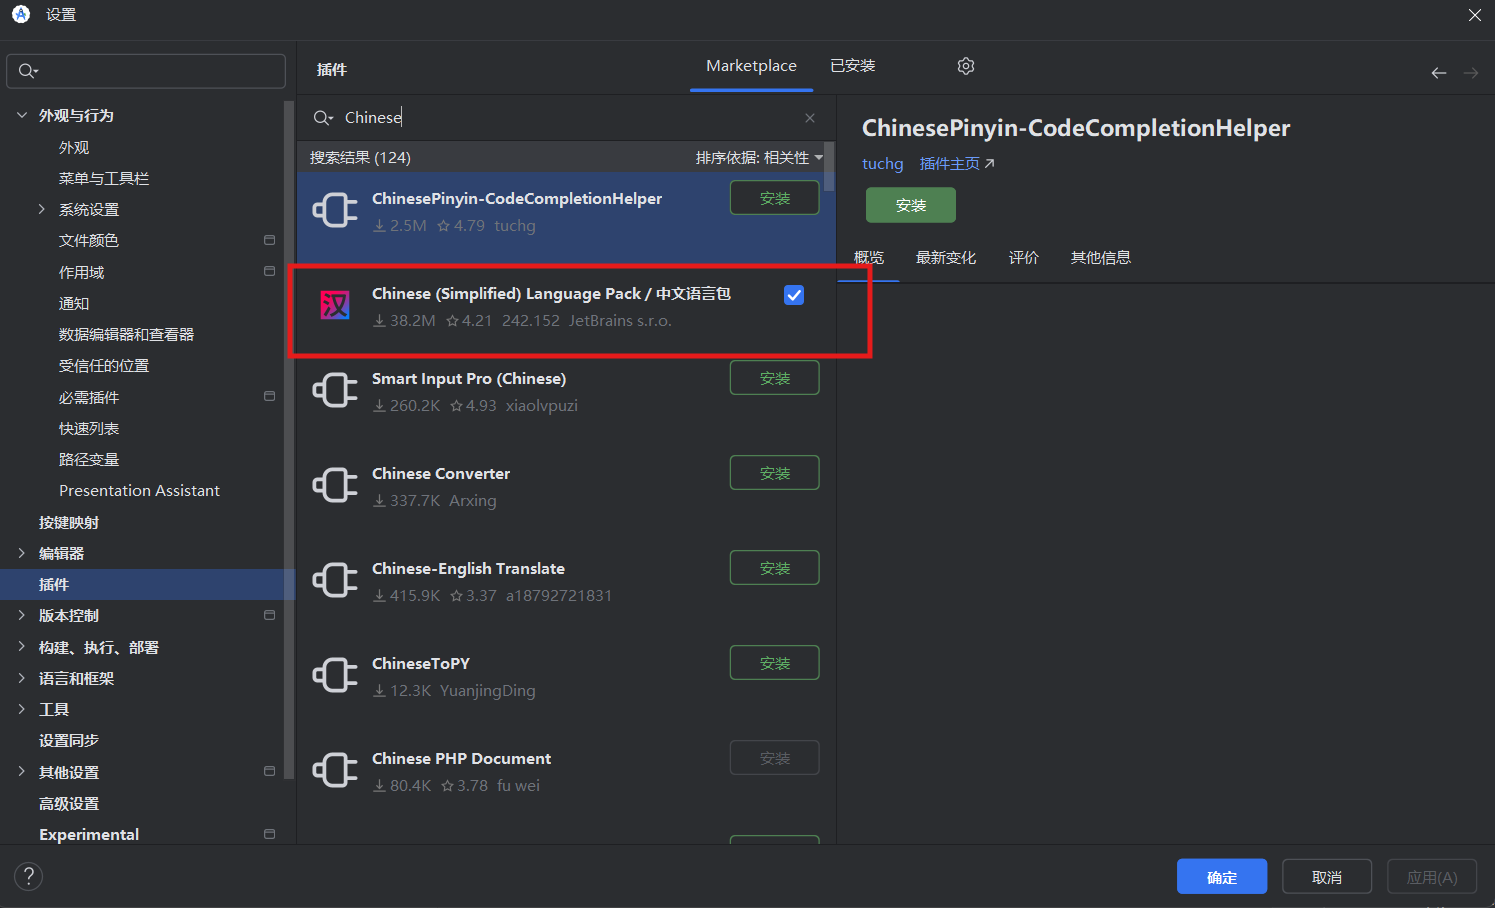Click the ChineseToPY plugin icon
The width and height of the screenshot is (1495, 908).
click(x=335, y=675)
